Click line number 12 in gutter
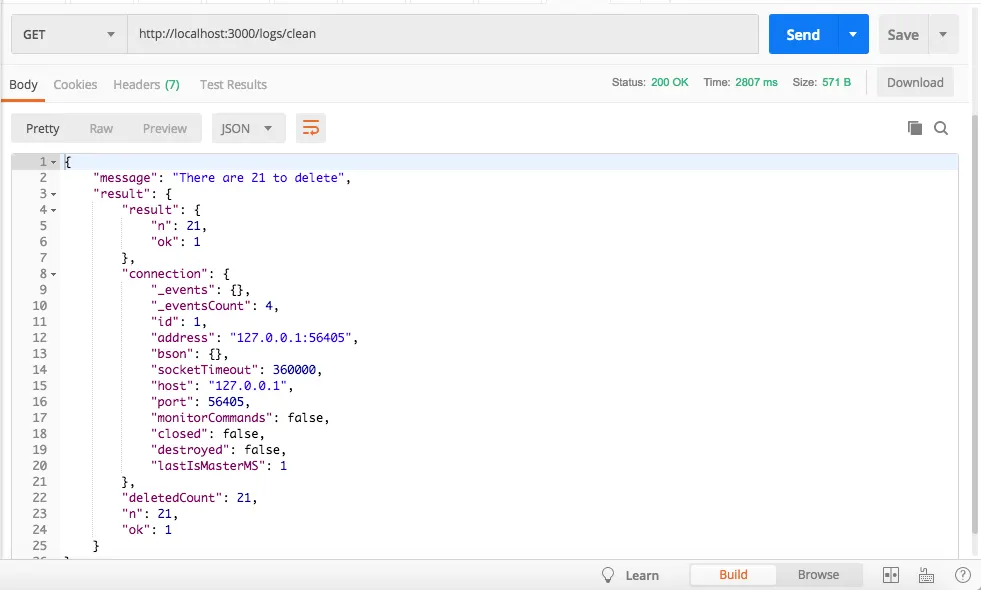 click(39, 338)
